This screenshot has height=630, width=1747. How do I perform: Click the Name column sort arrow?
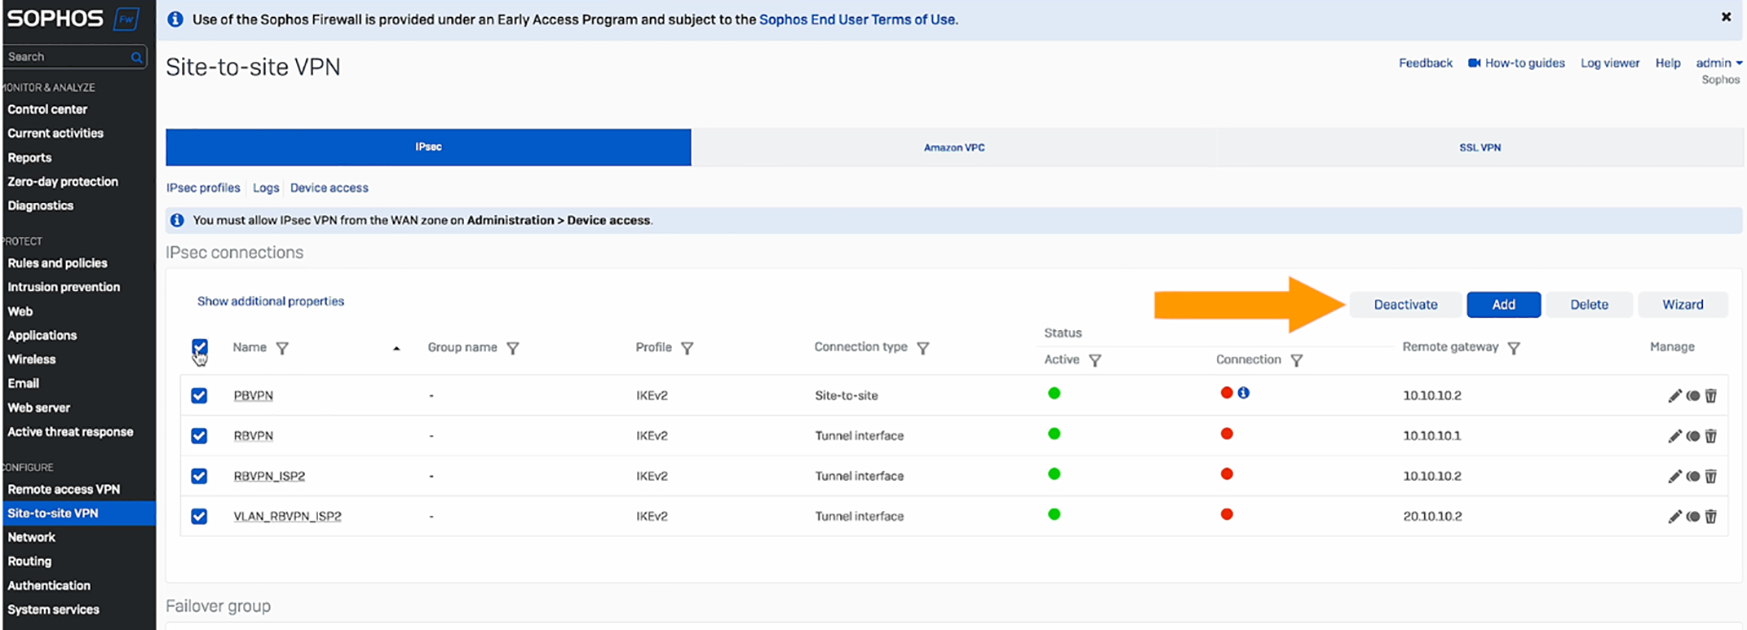pos(397,349)
